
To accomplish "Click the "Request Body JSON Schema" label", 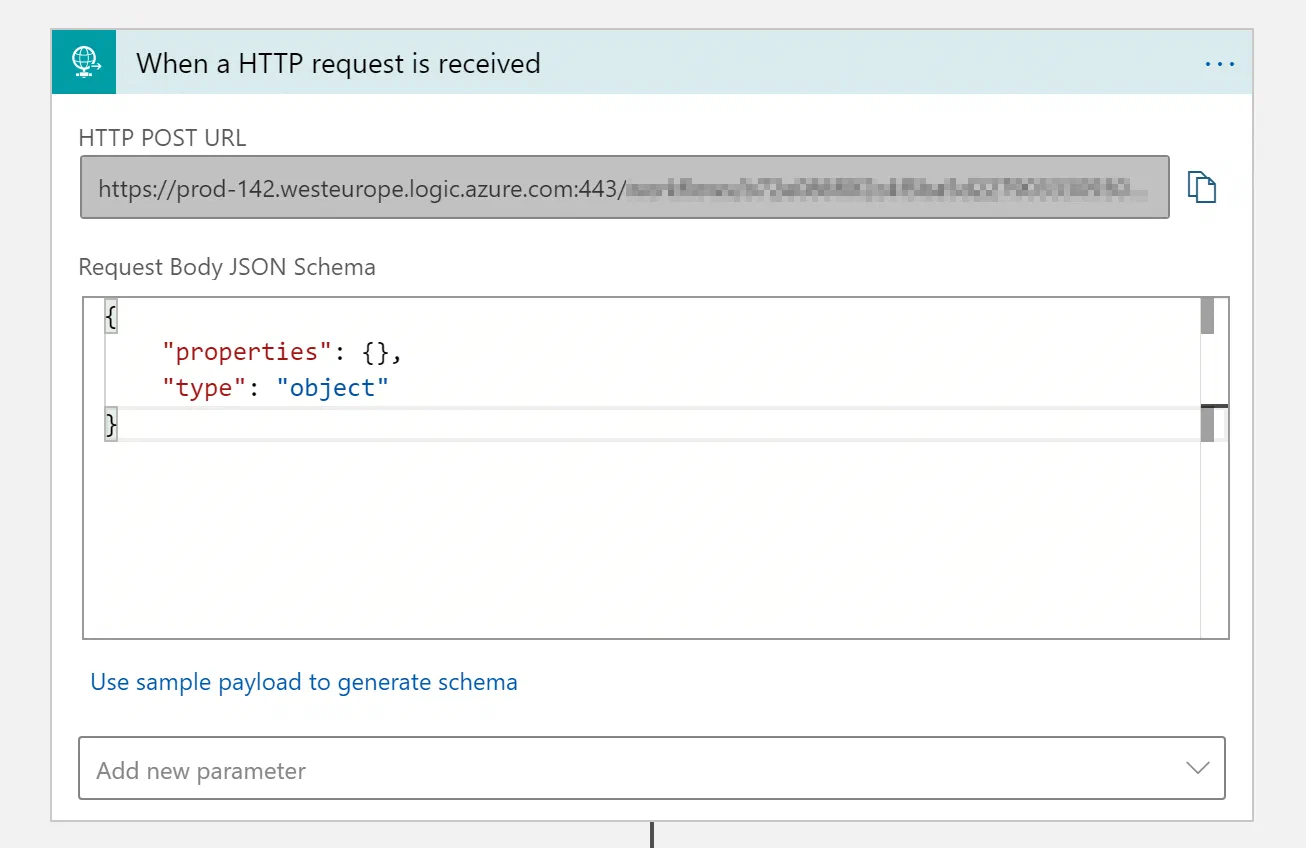I will pyautogui.click(x=227, y=267).
